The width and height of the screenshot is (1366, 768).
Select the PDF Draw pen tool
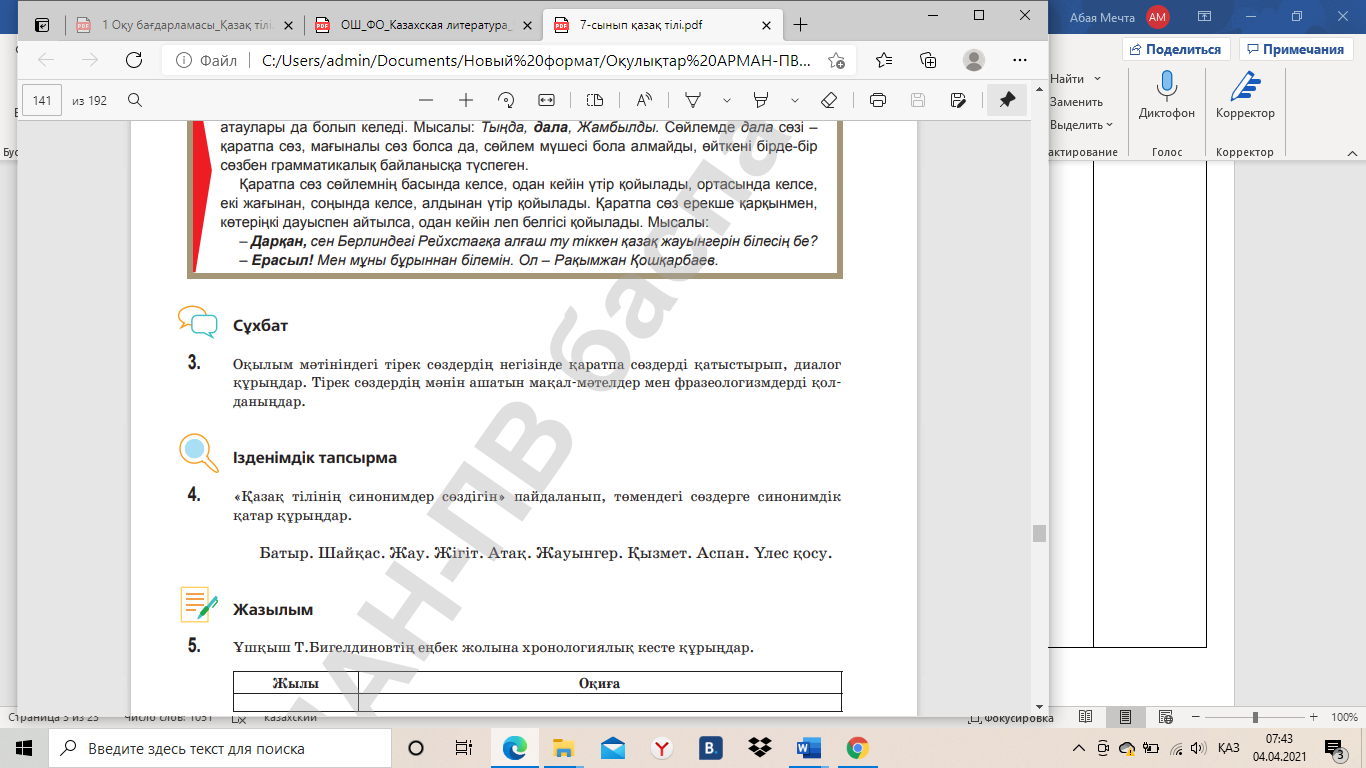[x=692, y=100]
